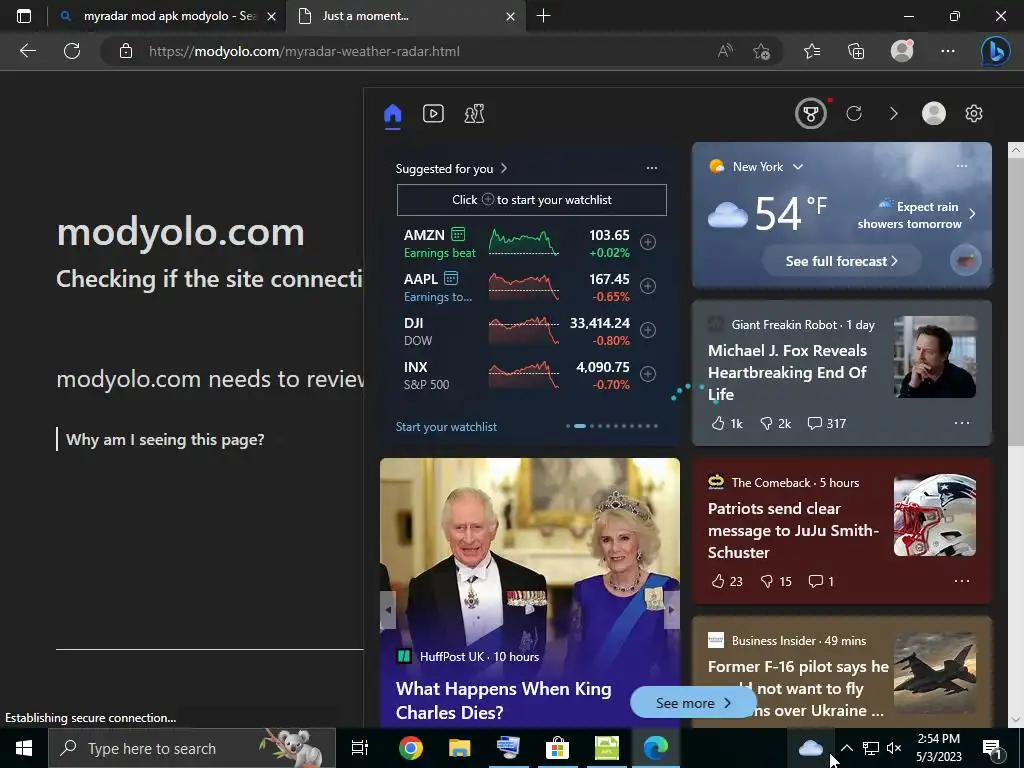1024x768 pixels.
Task: Click the muted volume tray icon
Action: coord(894,748)
